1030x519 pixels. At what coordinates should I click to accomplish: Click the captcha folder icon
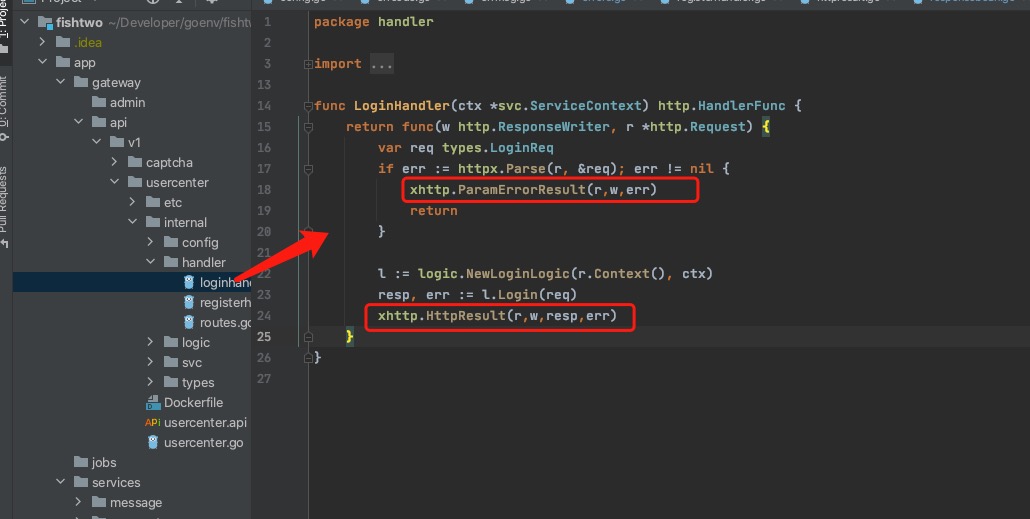click(x=135, y=162)
